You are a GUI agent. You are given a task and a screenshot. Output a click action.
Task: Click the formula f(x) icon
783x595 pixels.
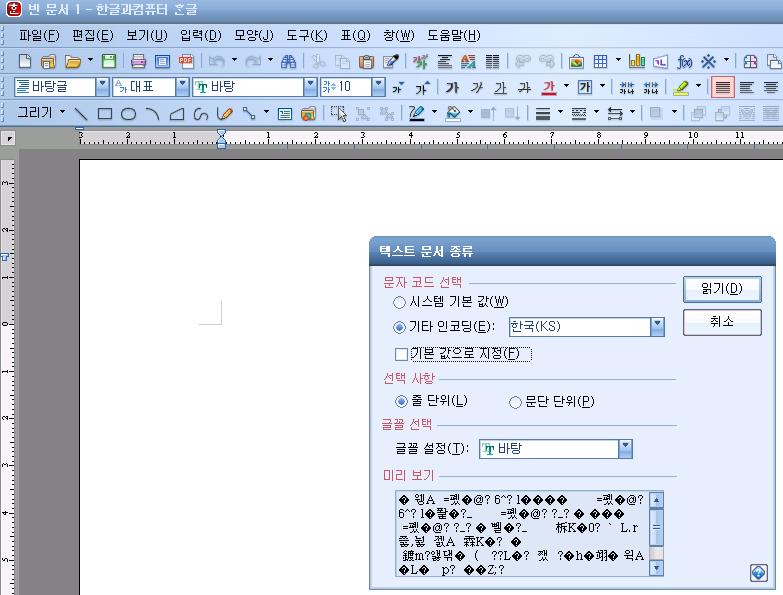click(684, 61)
